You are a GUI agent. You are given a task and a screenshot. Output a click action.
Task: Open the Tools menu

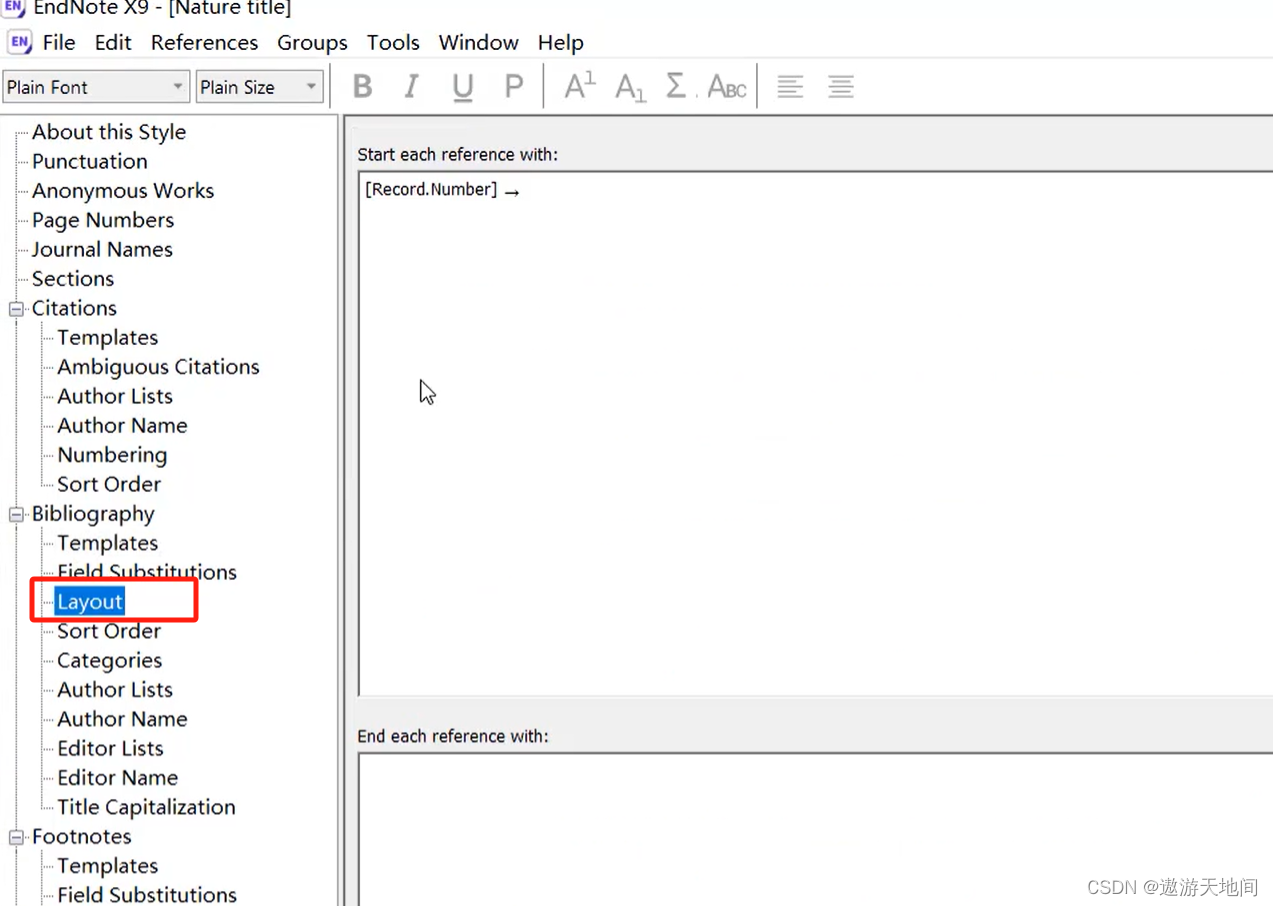(393, 43)
